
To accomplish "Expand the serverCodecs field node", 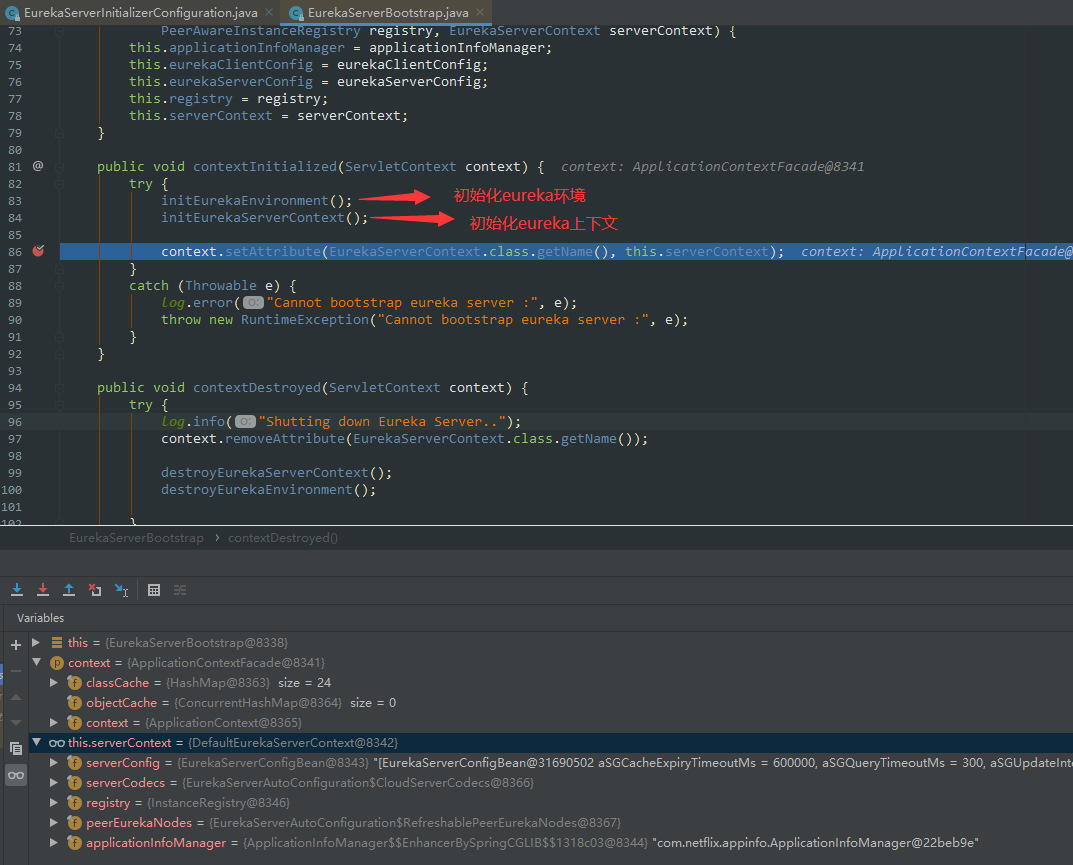I will click(53, 782).
